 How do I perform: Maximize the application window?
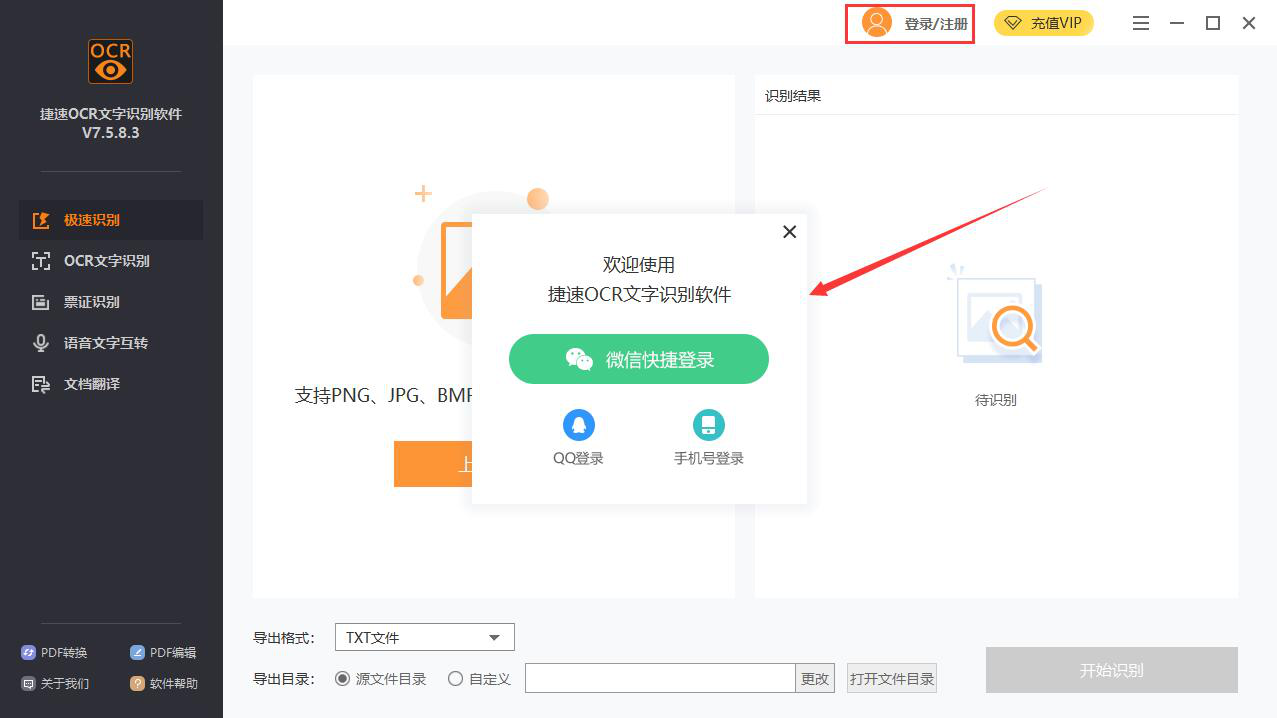(1213, 23)
